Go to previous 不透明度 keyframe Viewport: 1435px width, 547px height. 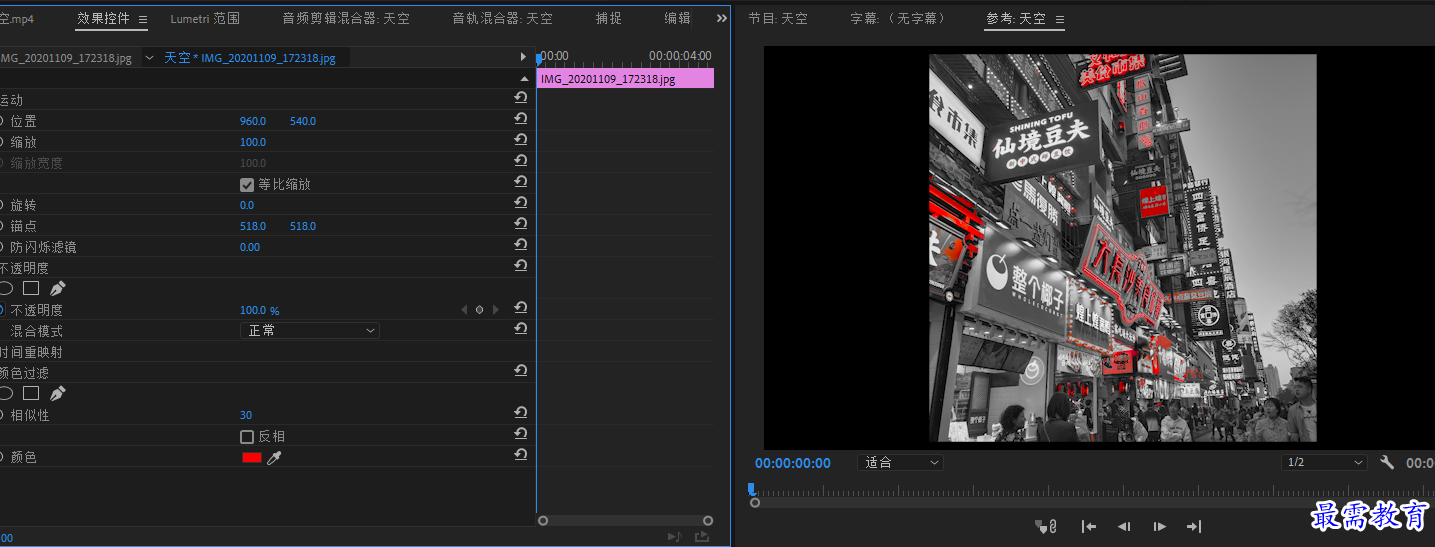pos(463,310)
